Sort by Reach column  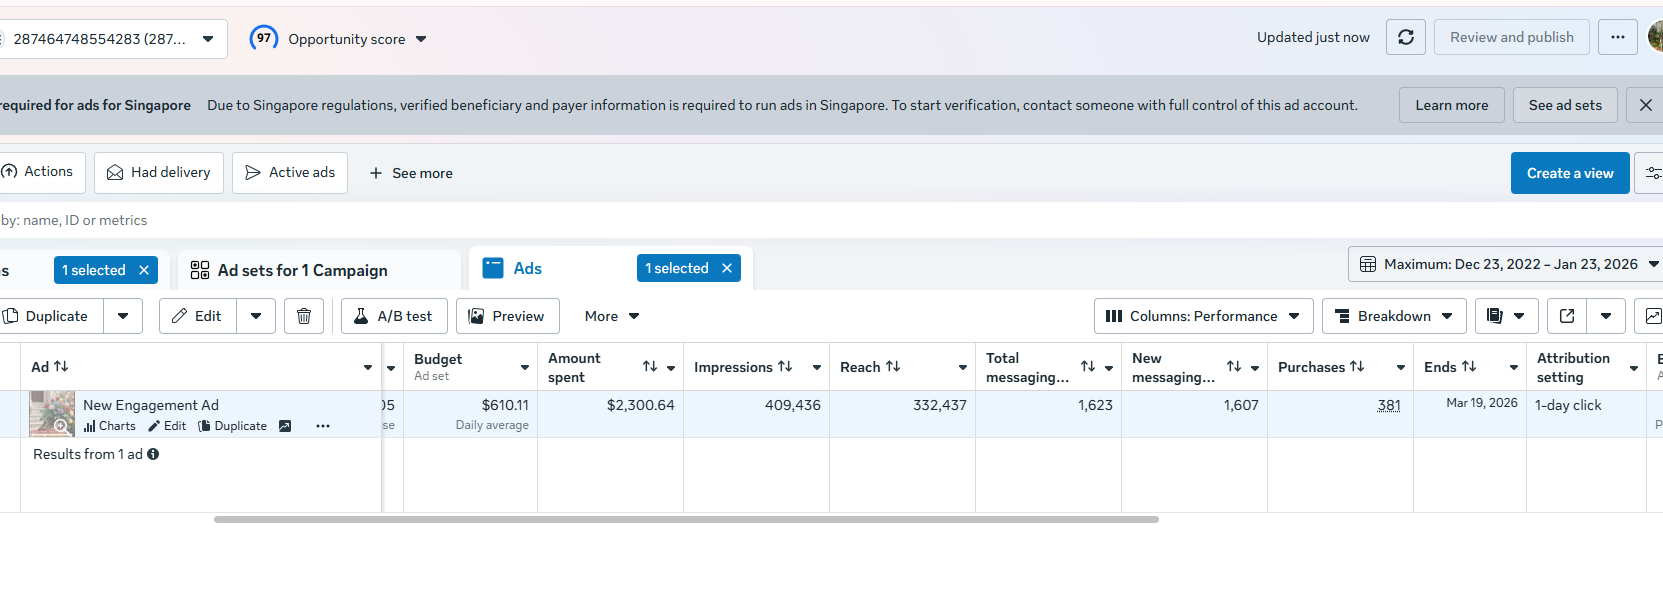tap(893, 367)
